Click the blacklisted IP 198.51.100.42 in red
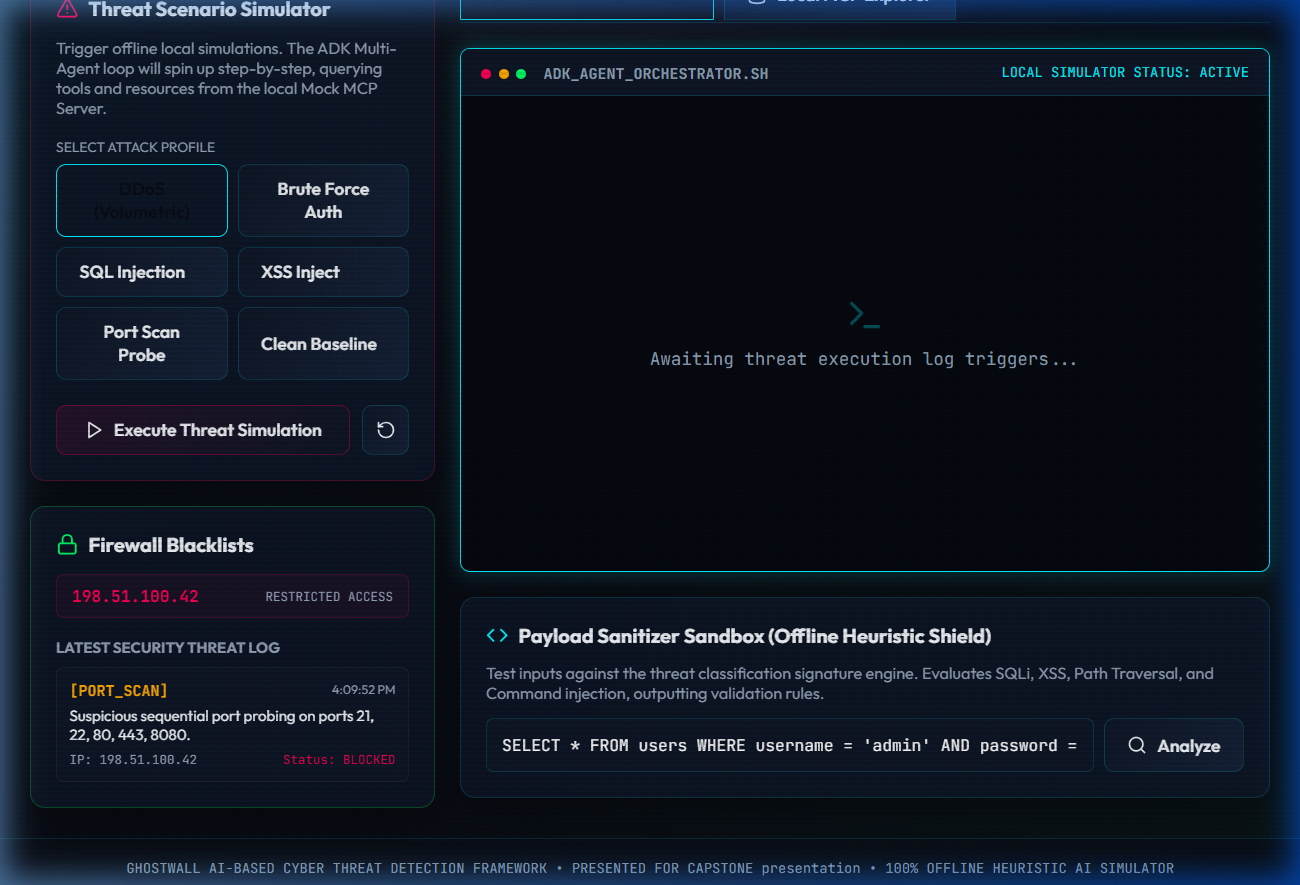The width and height of the screenshot is (1300, 885). [x=135, y=597]
